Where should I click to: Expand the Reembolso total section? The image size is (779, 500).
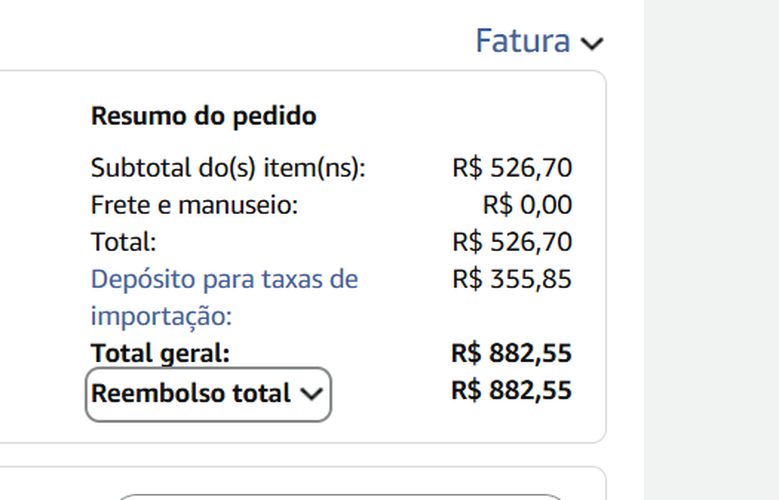pos(208,394)
